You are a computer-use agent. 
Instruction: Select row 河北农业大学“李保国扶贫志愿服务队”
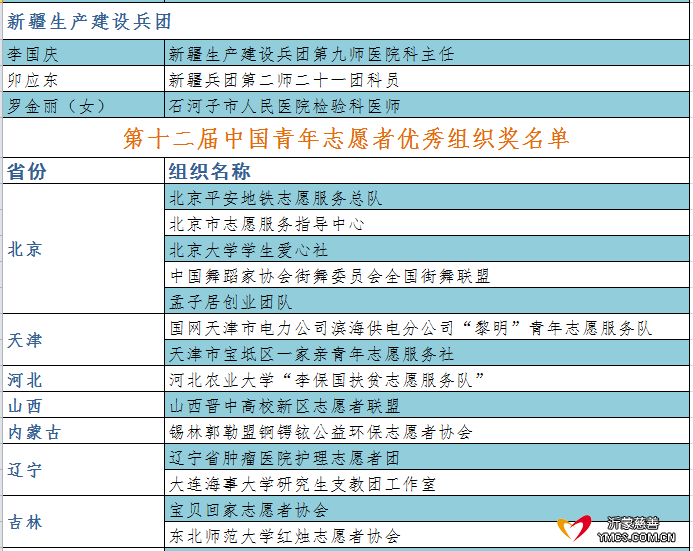pos(427,379)
